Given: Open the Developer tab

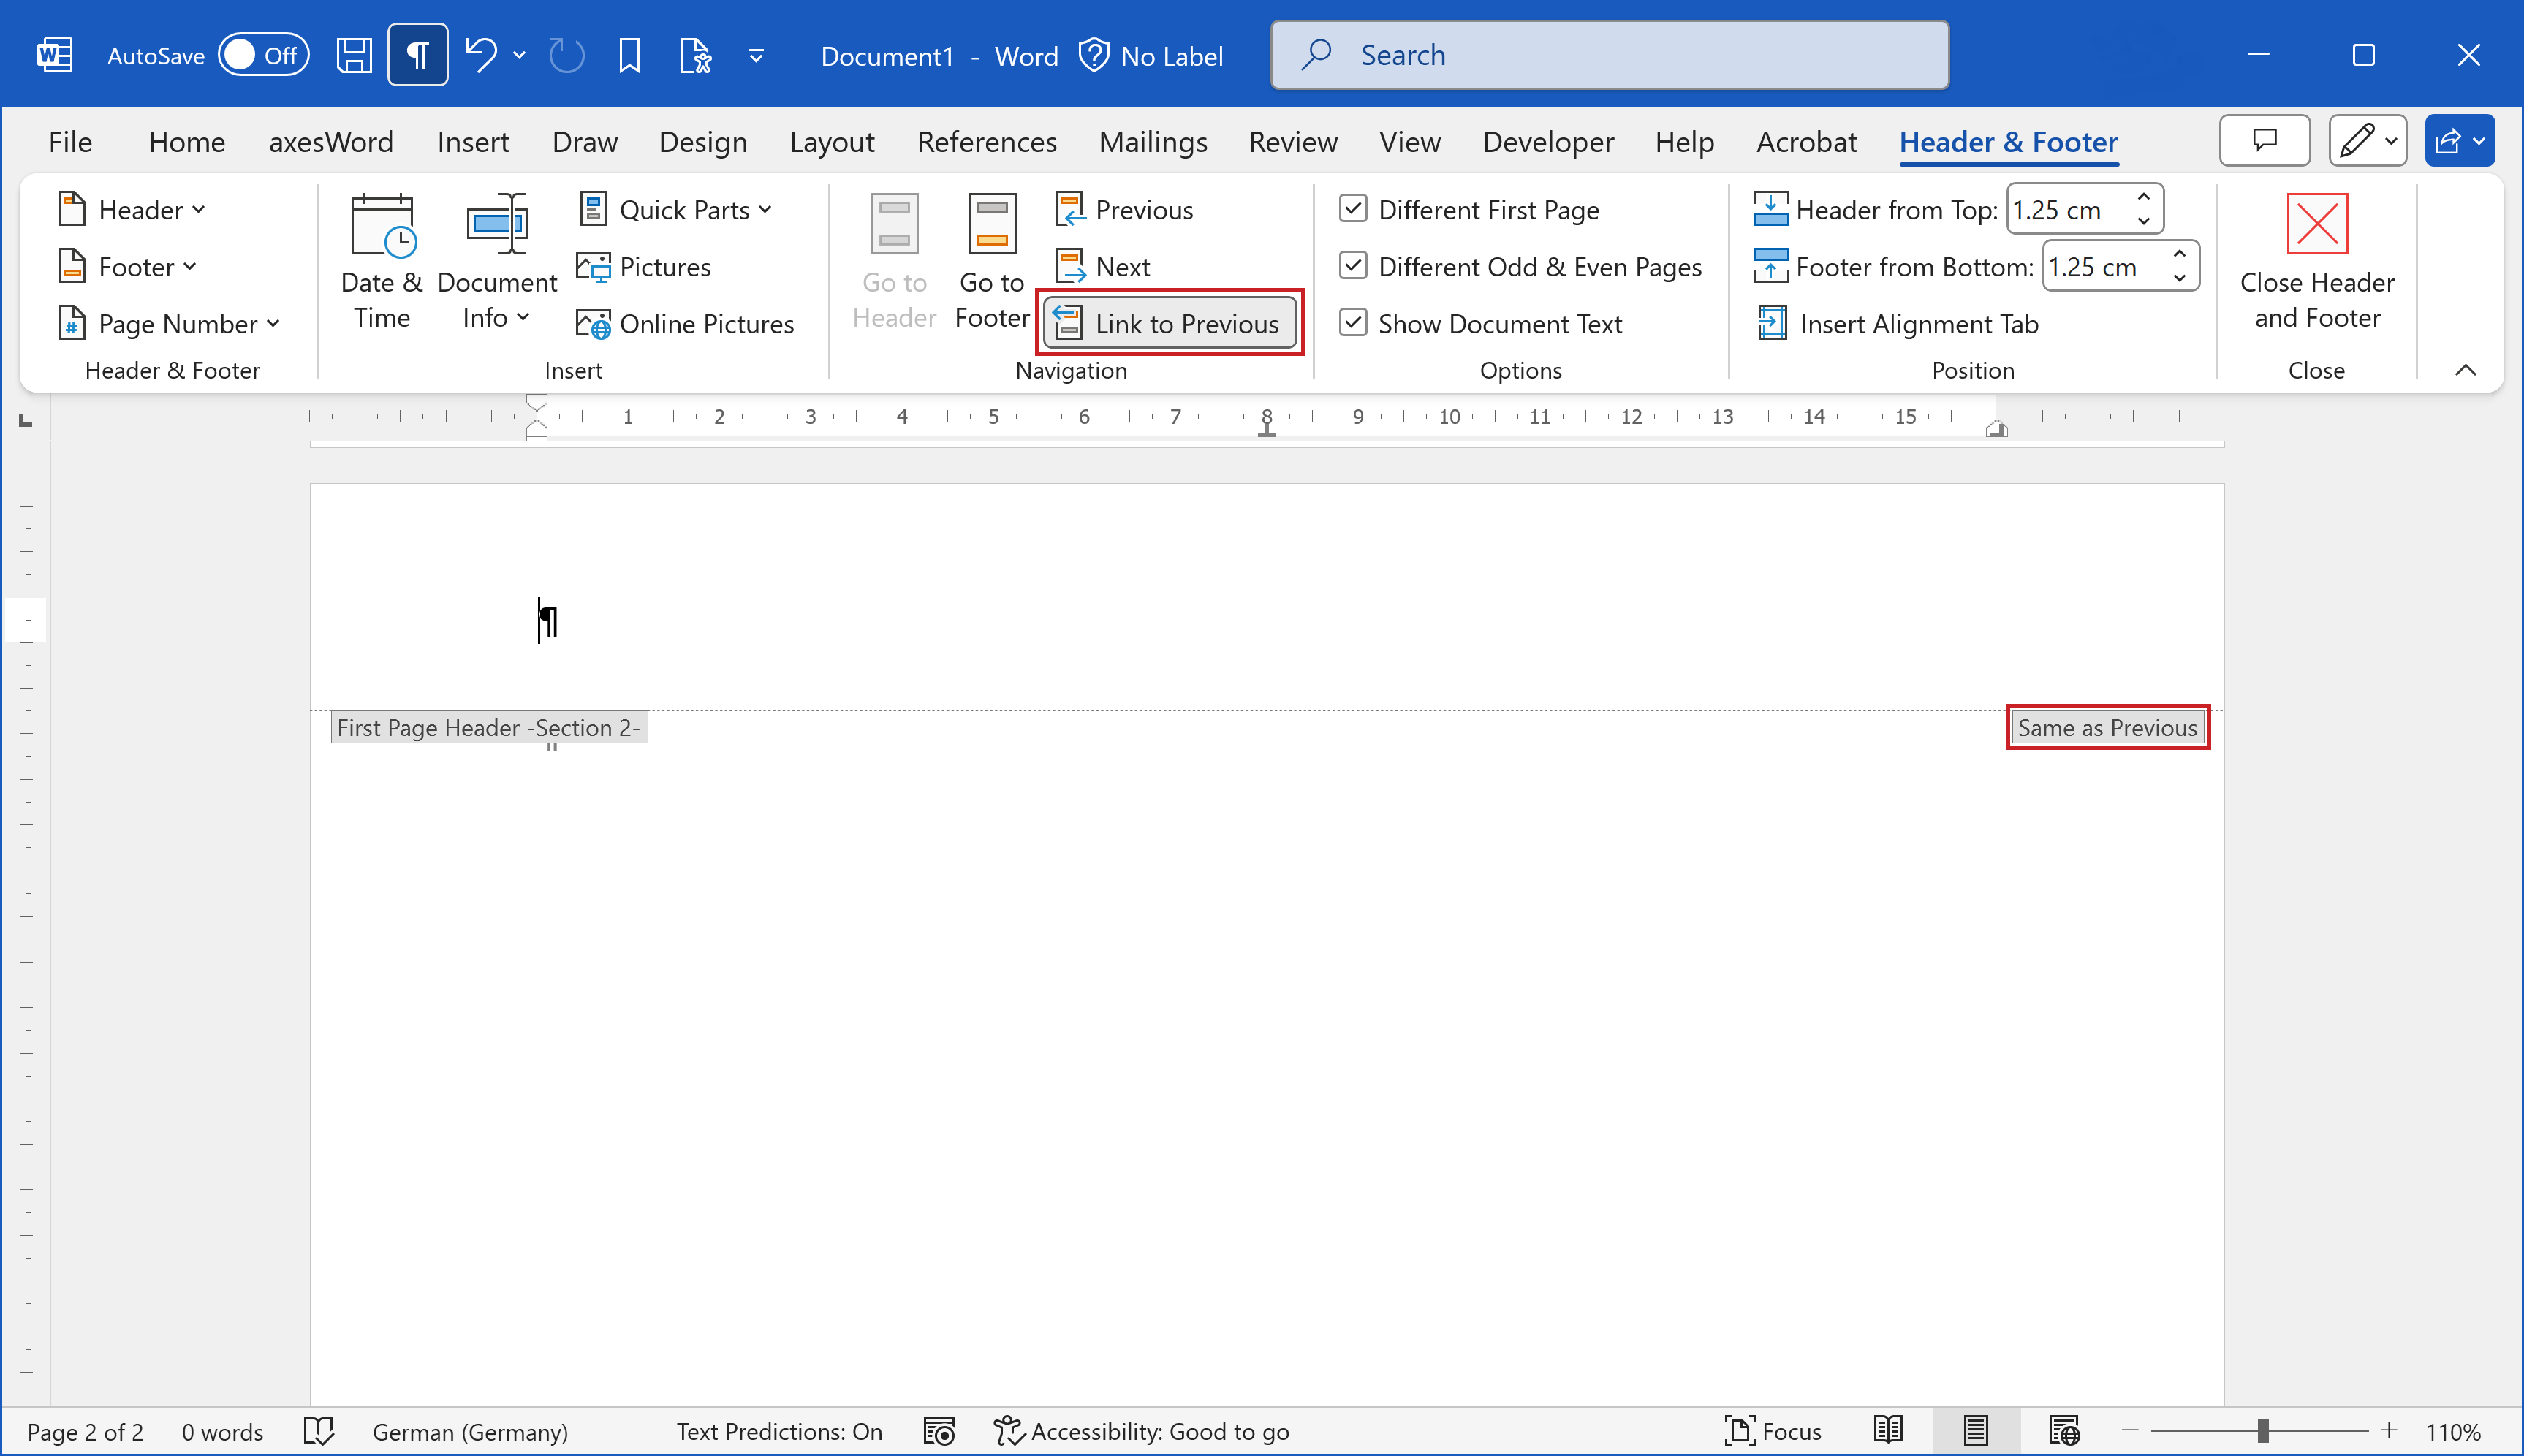Looking at the screenshot, I should [x=1547, y=142].
